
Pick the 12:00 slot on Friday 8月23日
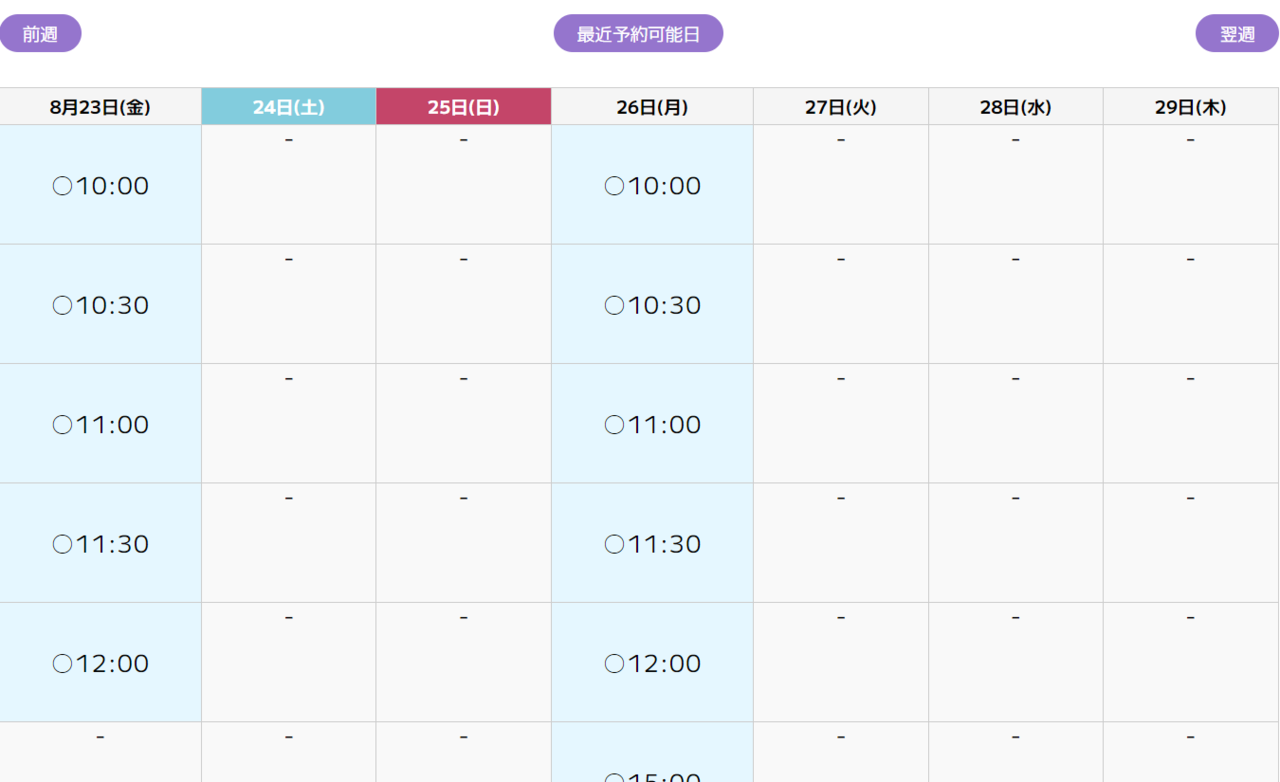[100, 664]
